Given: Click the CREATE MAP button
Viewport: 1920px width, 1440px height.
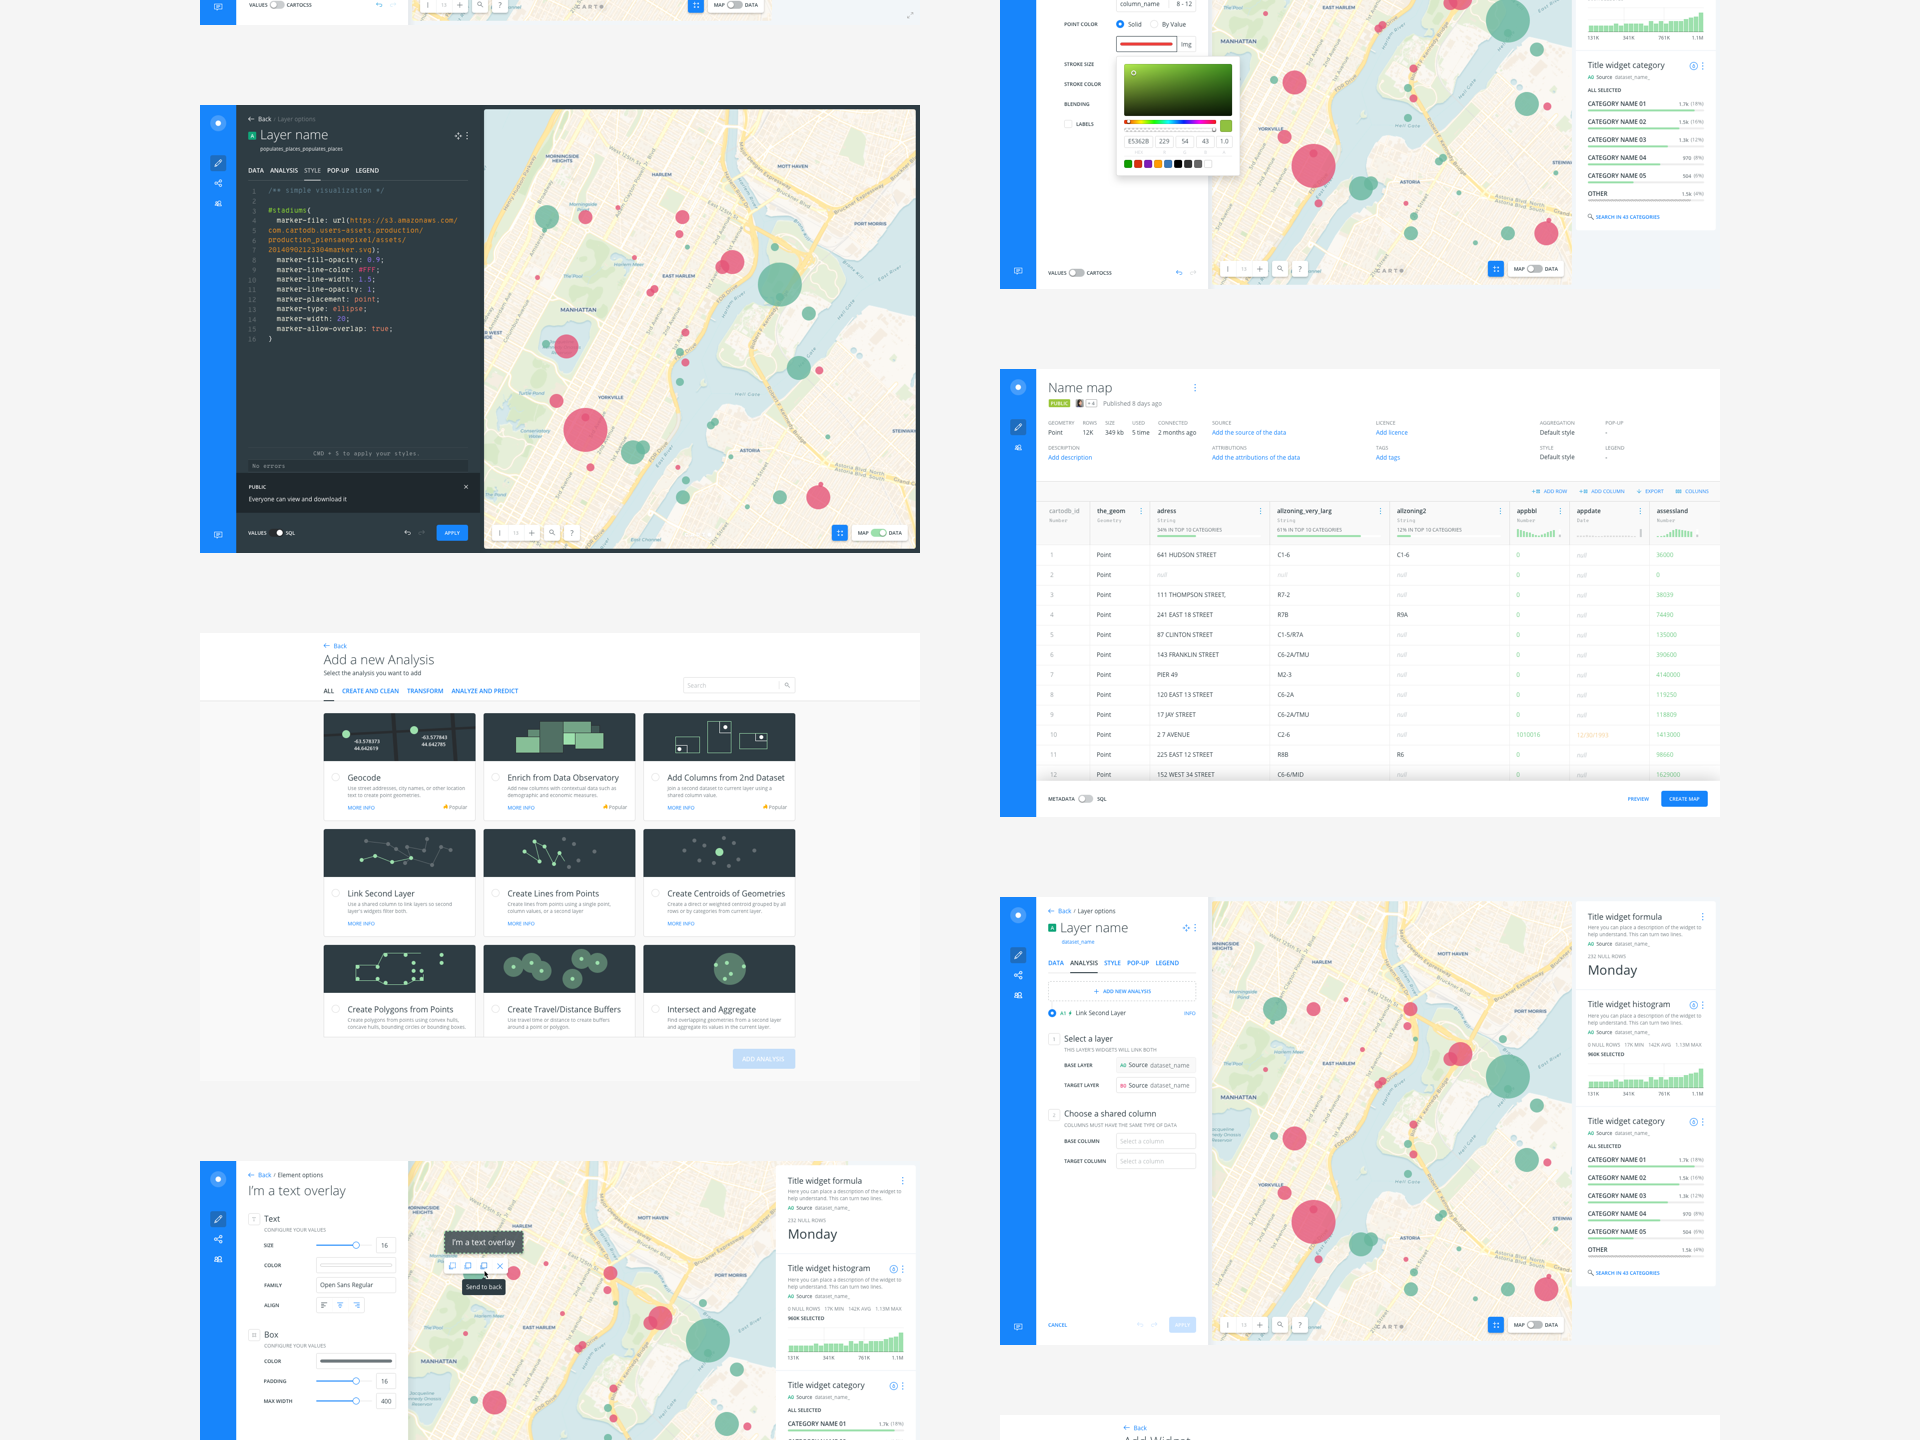Looking at the screenshot, I should click(1684, 799).
